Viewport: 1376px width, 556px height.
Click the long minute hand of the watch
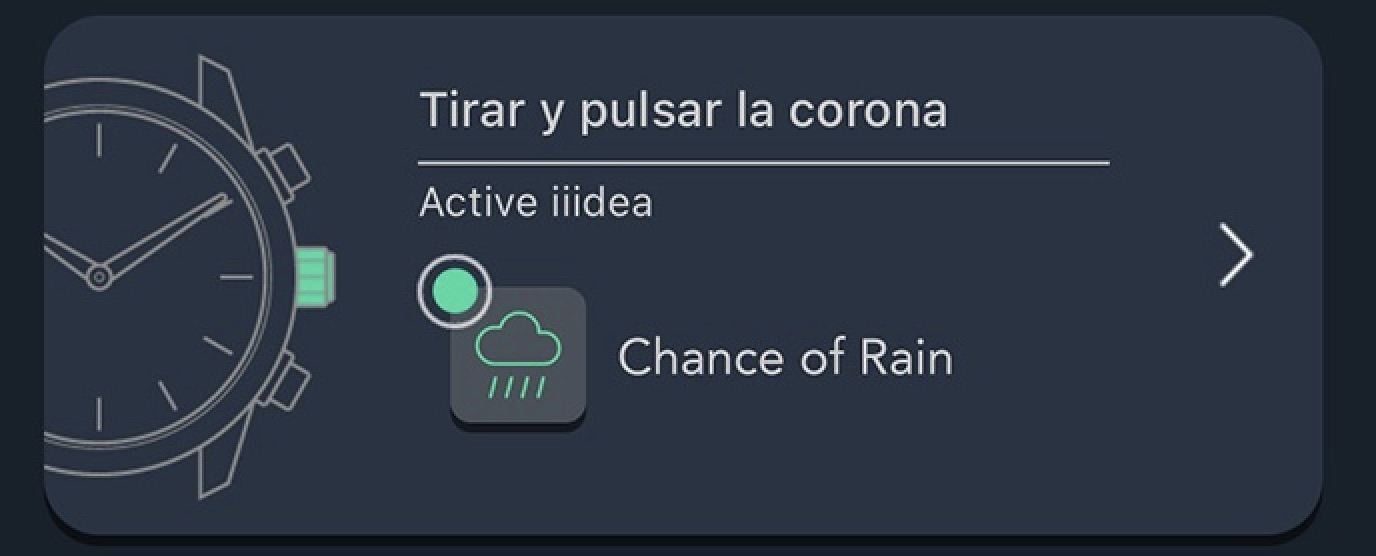click(x=165, y=235)
